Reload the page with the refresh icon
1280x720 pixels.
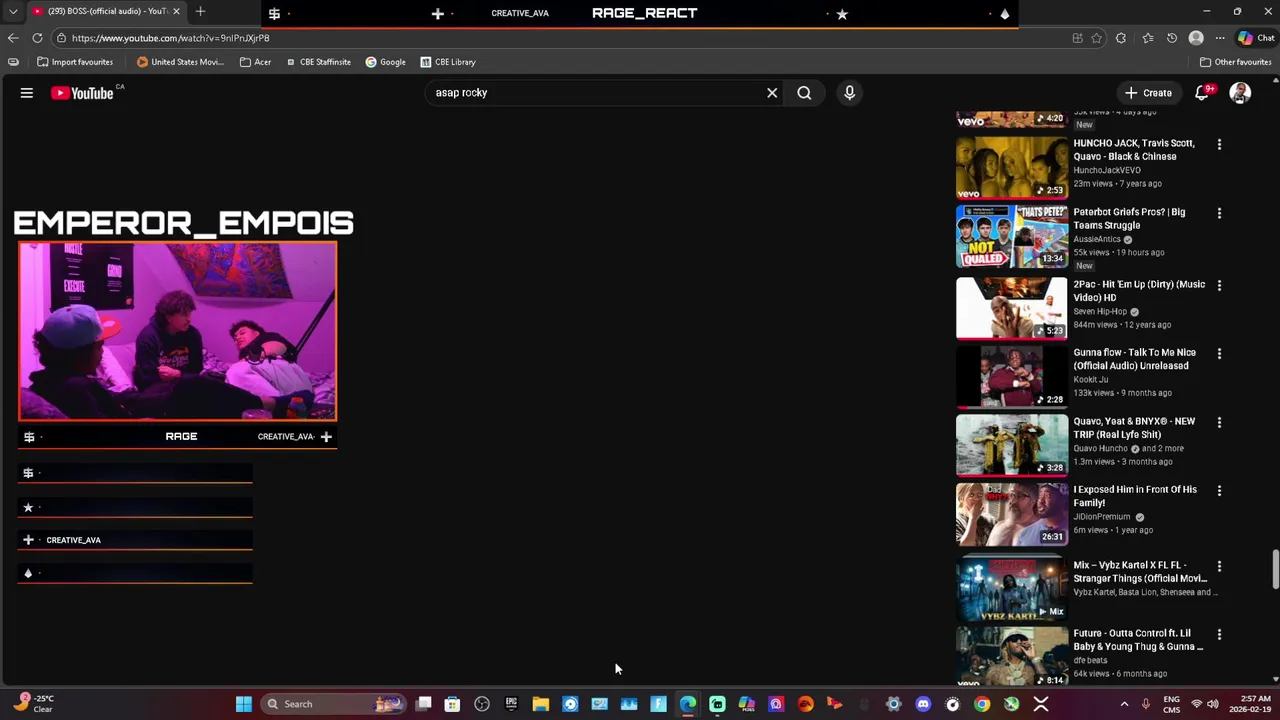click(37, 38)
